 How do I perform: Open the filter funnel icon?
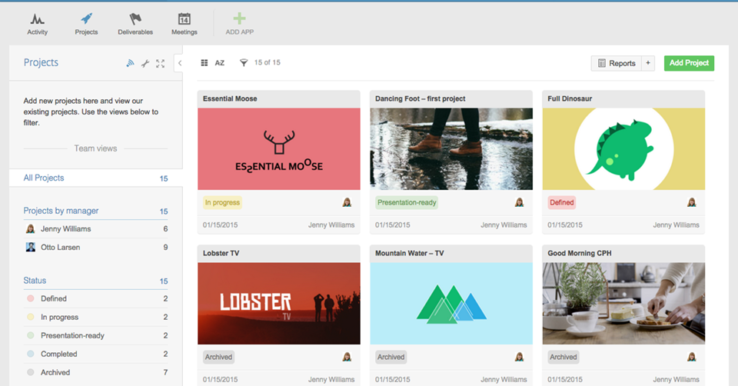(x=243, y=63)
